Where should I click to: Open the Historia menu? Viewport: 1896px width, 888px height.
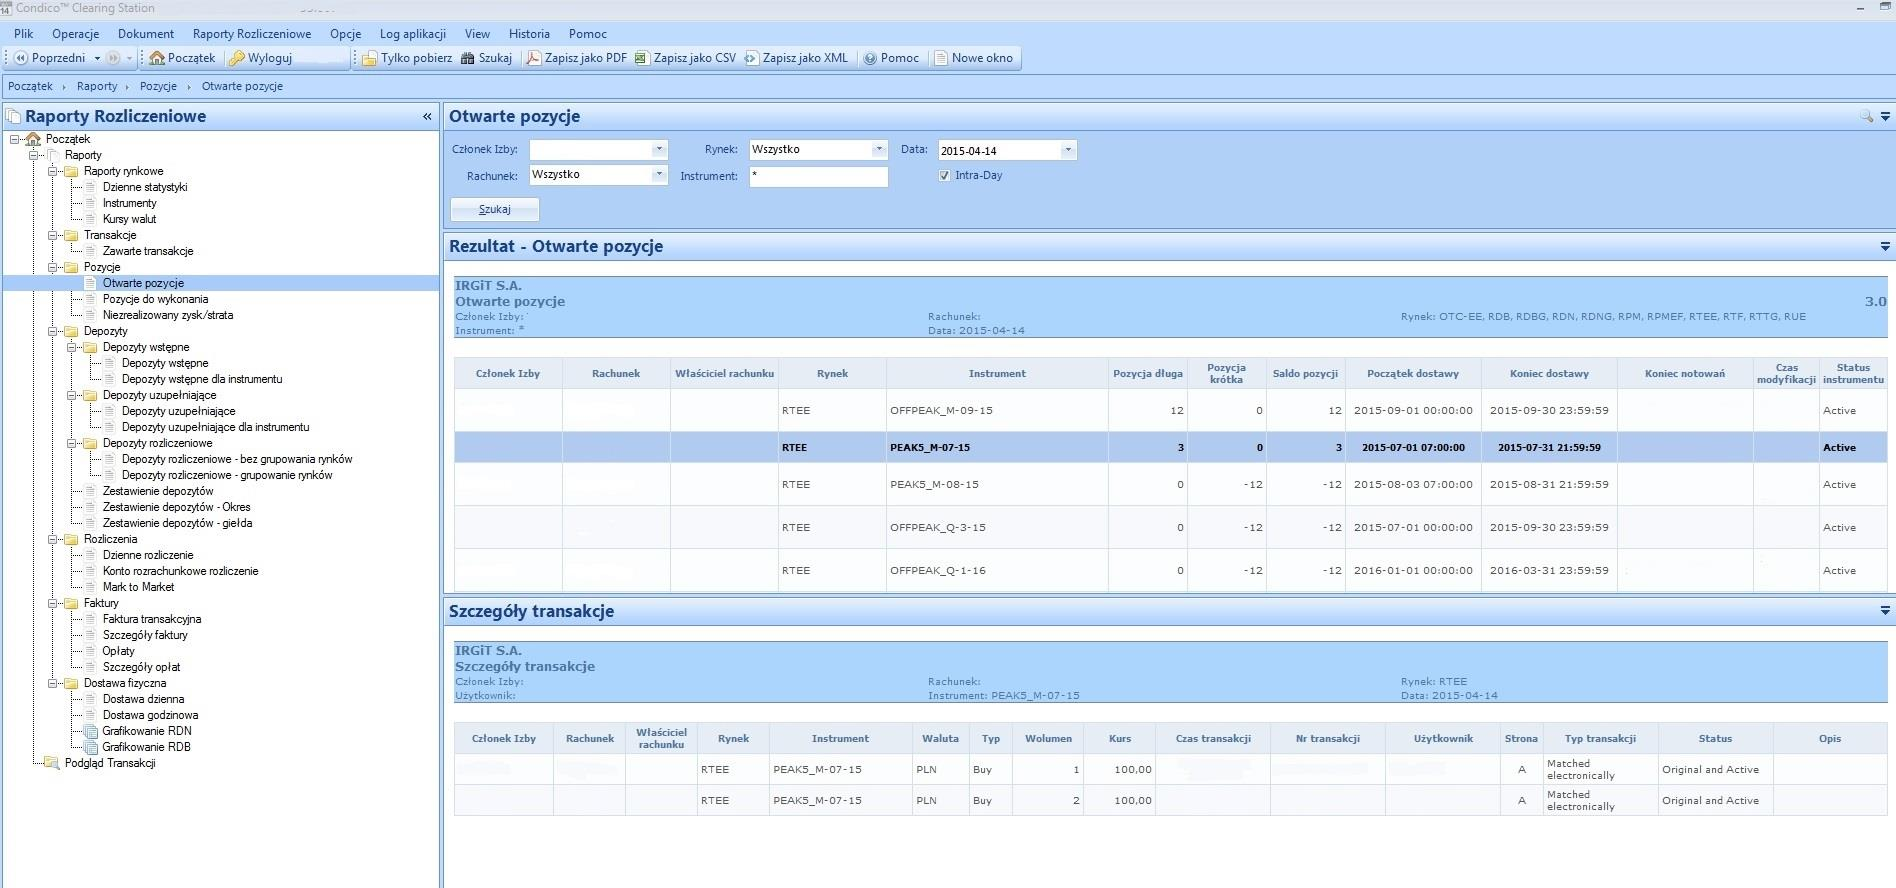coord(529,33)
